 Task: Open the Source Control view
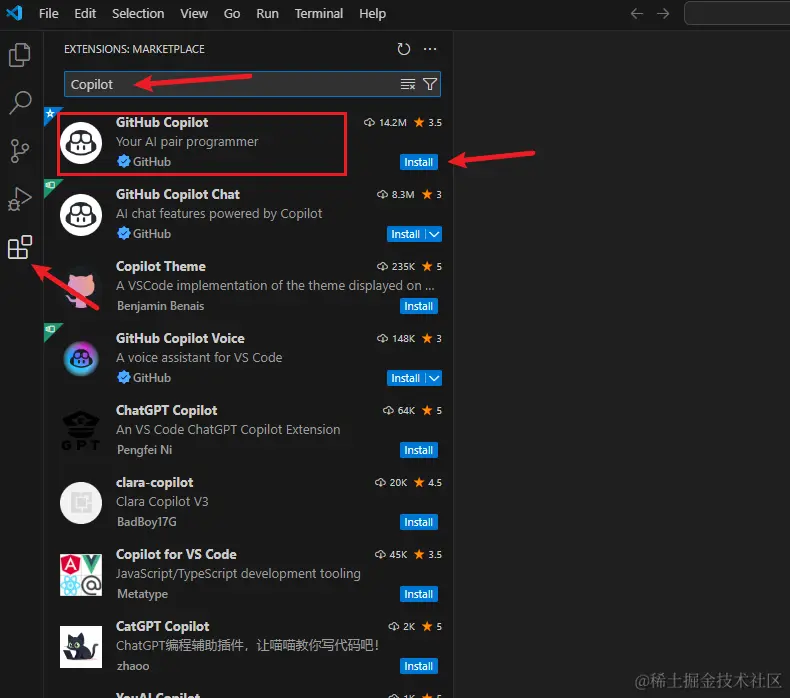(20, 151)
